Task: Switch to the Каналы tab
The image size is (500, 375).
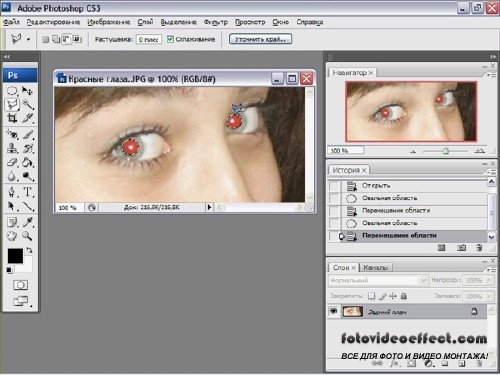Action: tap(376, 267)
